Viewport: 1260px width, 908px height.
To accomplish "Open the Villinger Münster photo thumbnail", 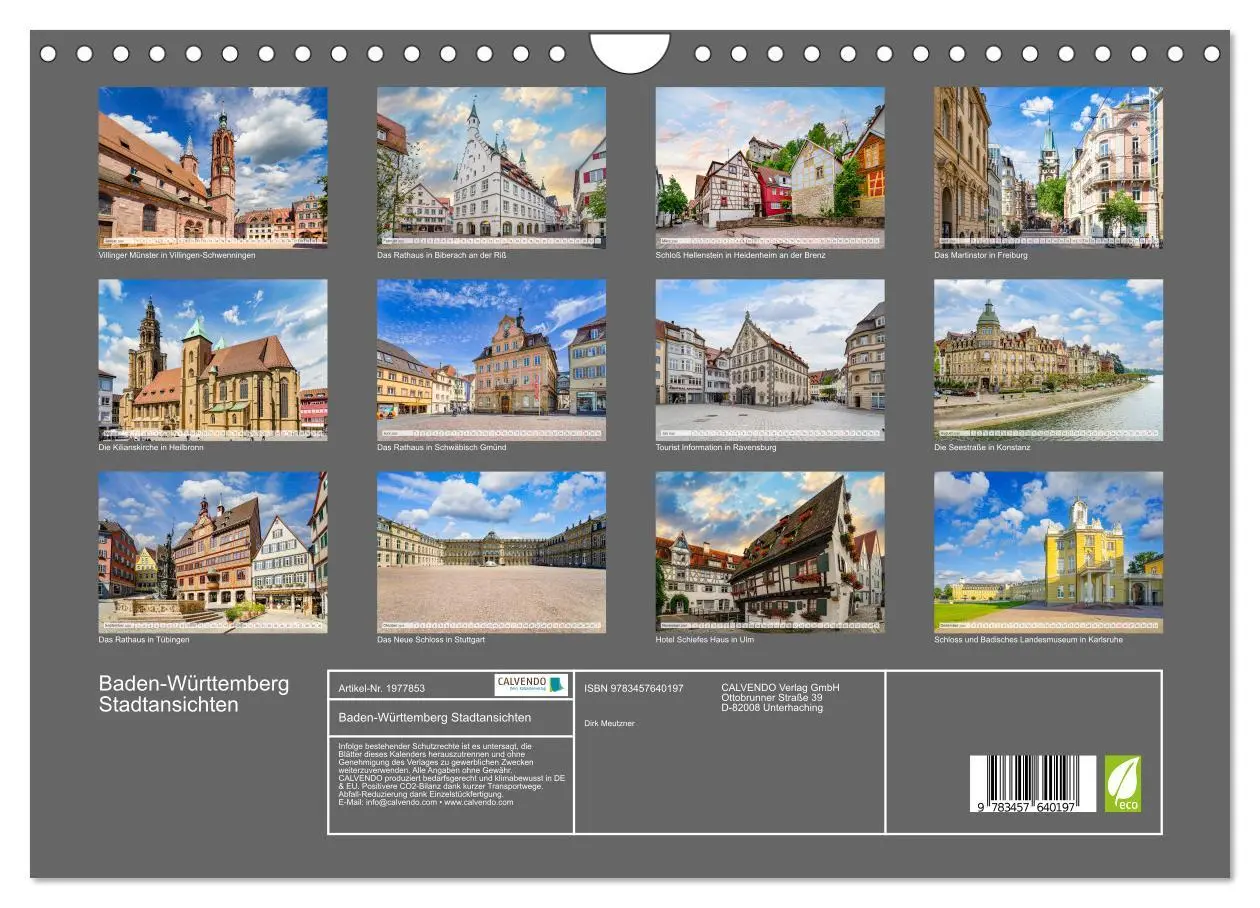I will (x=213, y=167).
